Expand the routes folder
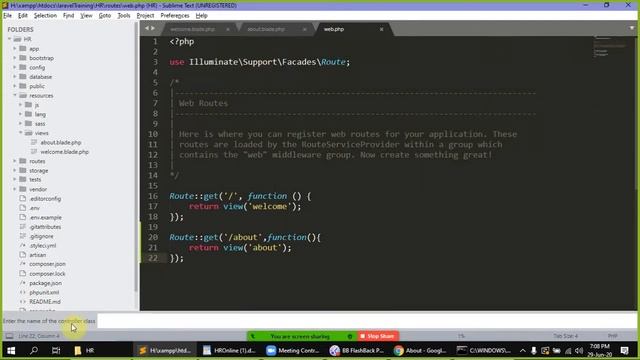Viewport: 640px width, 360px height. pos(15,161)
